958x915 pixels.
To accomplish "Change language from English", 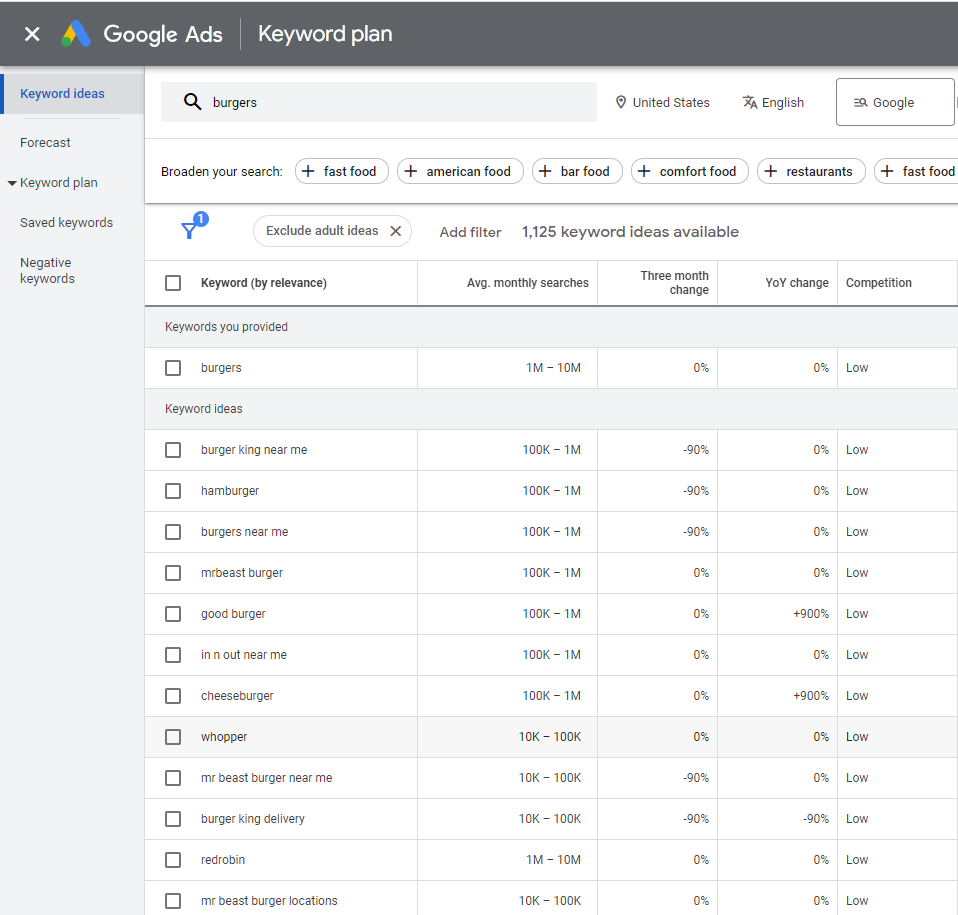I will pos(773,102).
